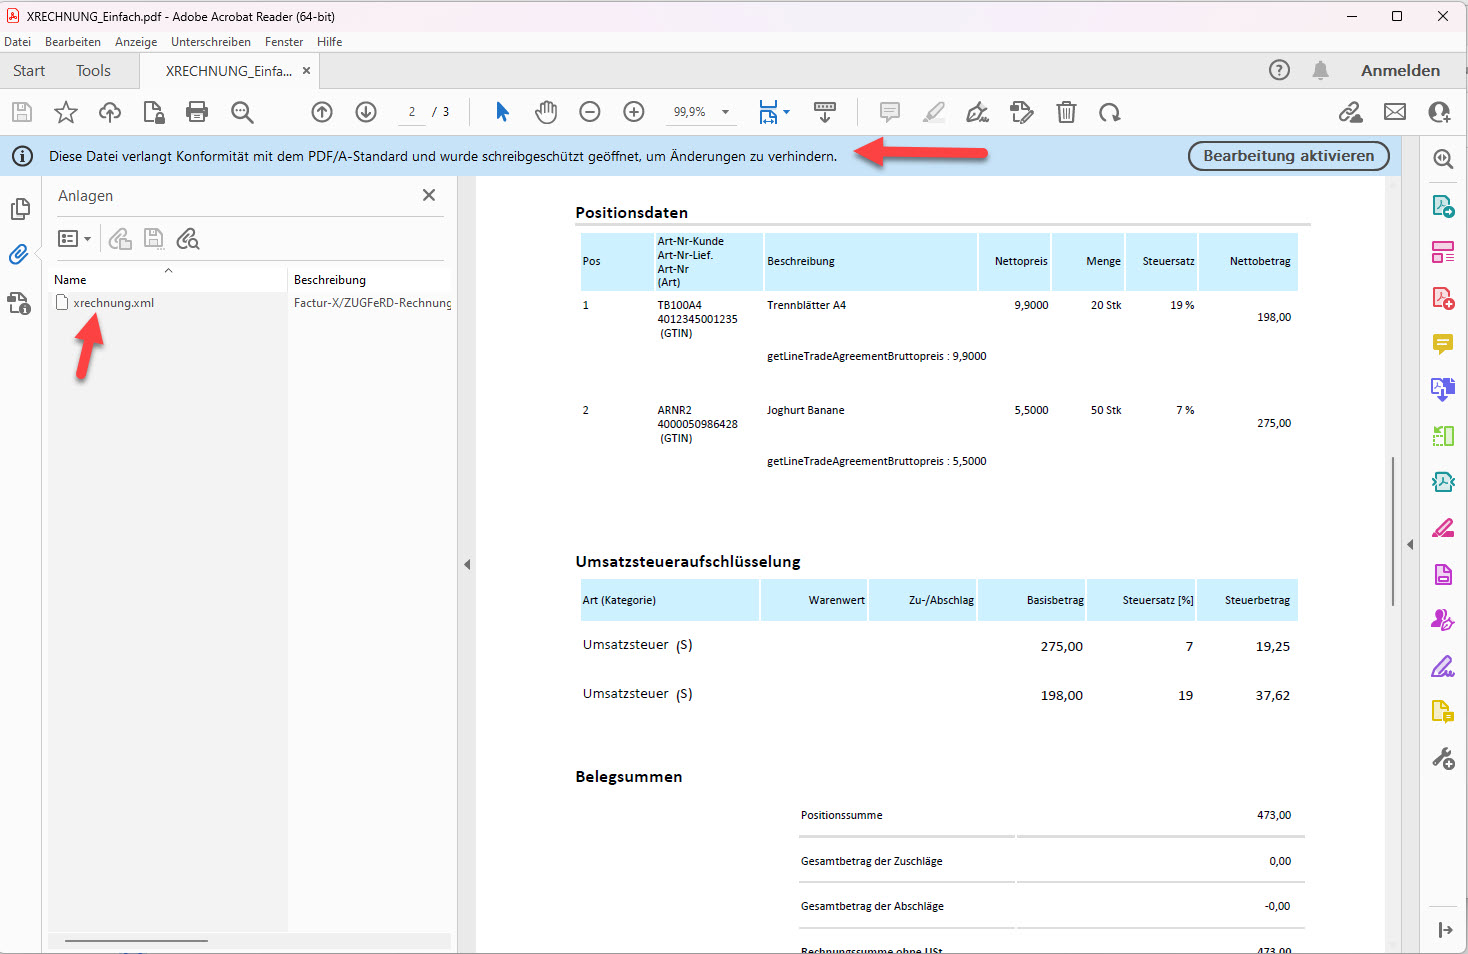The image size is (1468, 954).
Task: Open the More Tools wrench icon
Action: [x=1443, y=759]
